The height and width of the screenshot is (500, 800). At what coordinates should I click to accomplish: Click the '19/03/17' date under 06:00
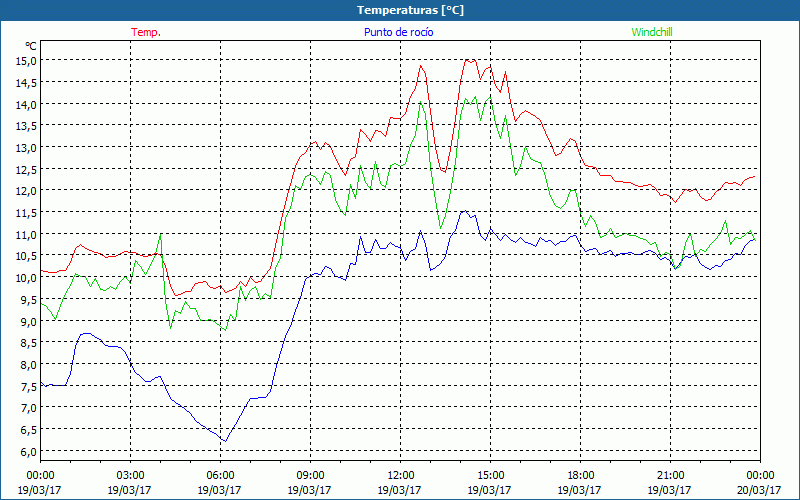(x=219, y=490)
